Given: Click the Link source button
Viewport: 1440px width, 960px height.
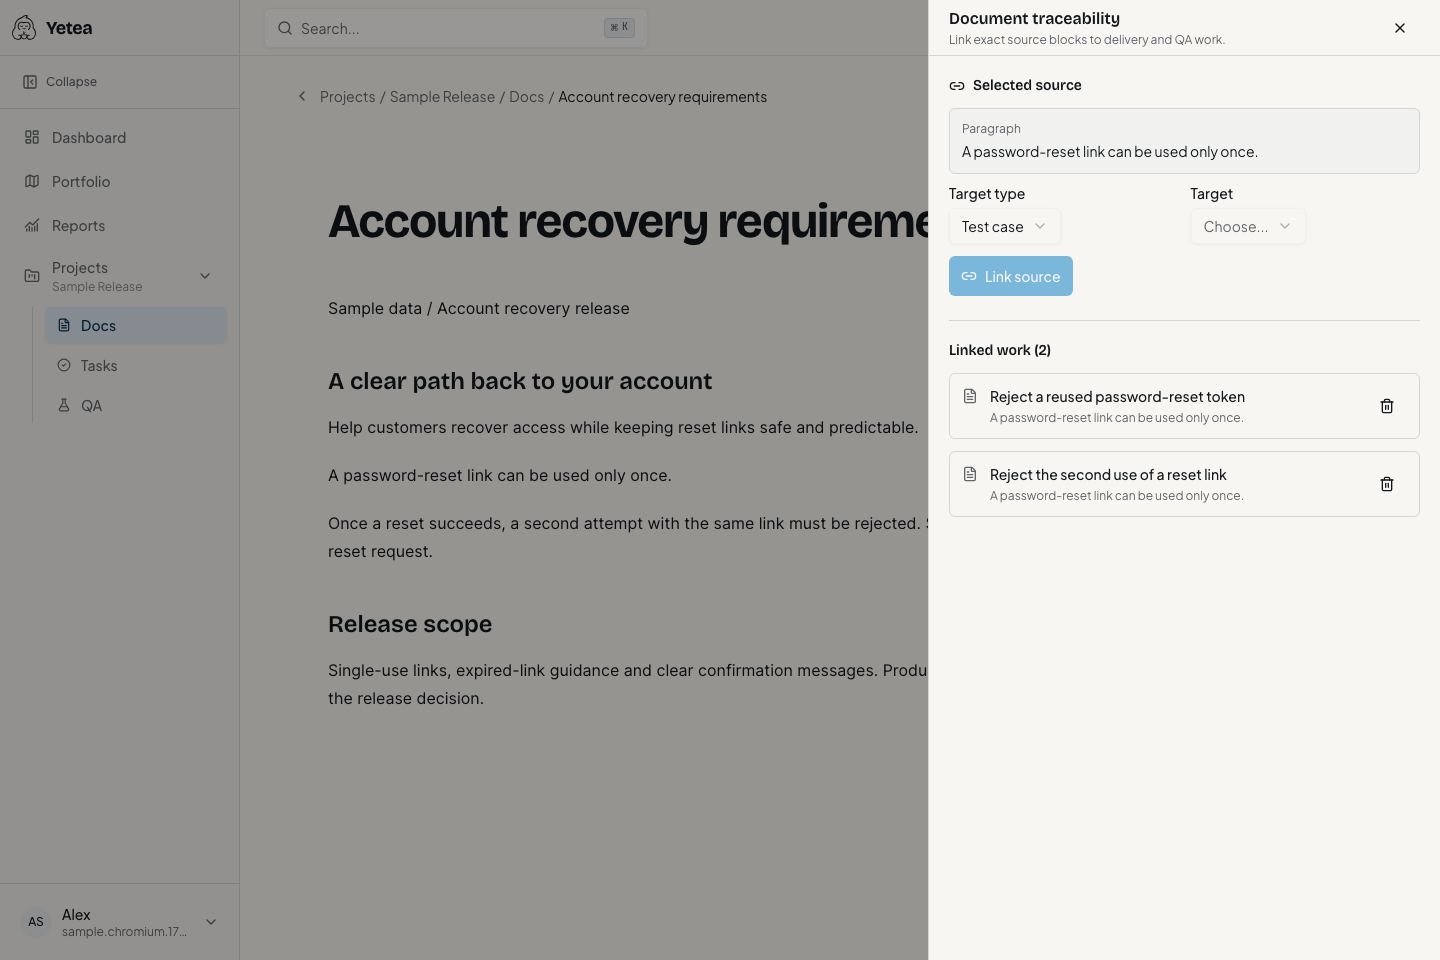Looking at the screenshot, I should click(x=1011, y=276).
